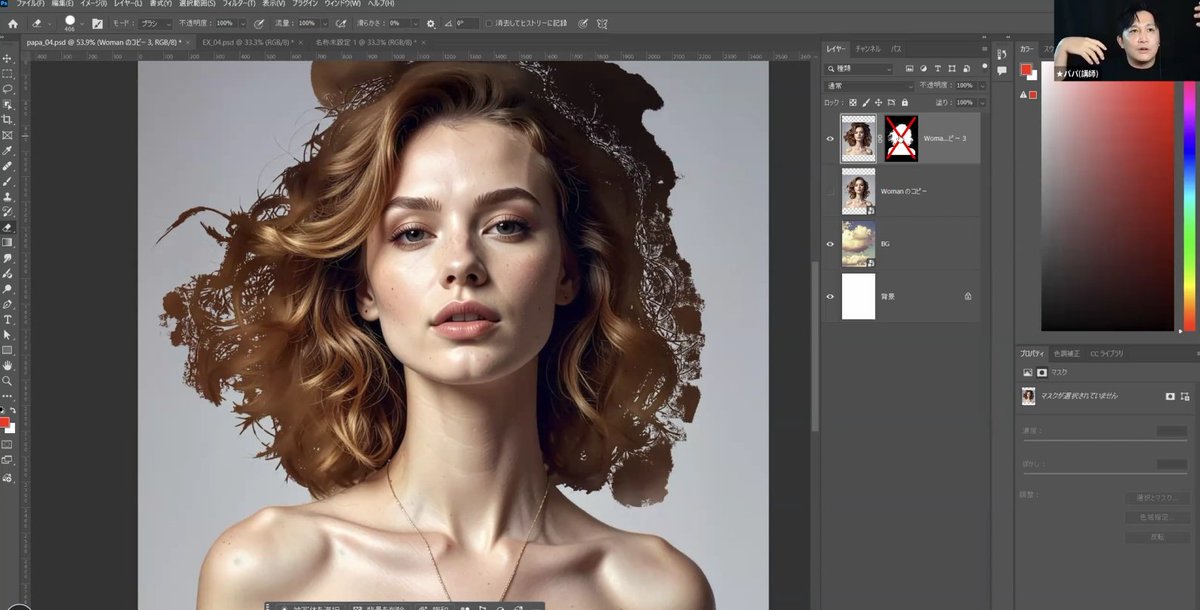The width and height of the screenshot is (1200, 610).
Task: Enable 消去してヒストリーに記録 checkbox
Action: (x=488, y=23)
